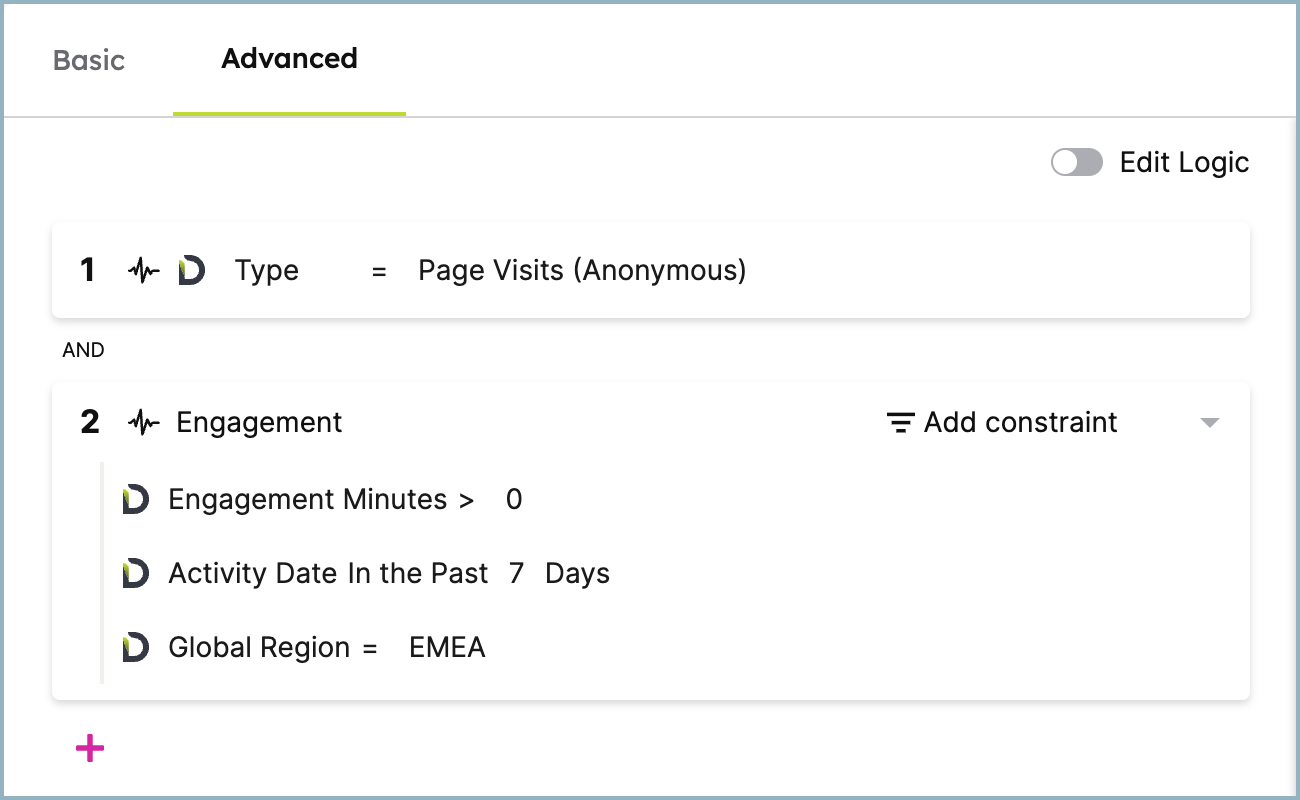Expand the Engagement filter dropdown arrow
Screen dimensions: 1300x800
1210,423
